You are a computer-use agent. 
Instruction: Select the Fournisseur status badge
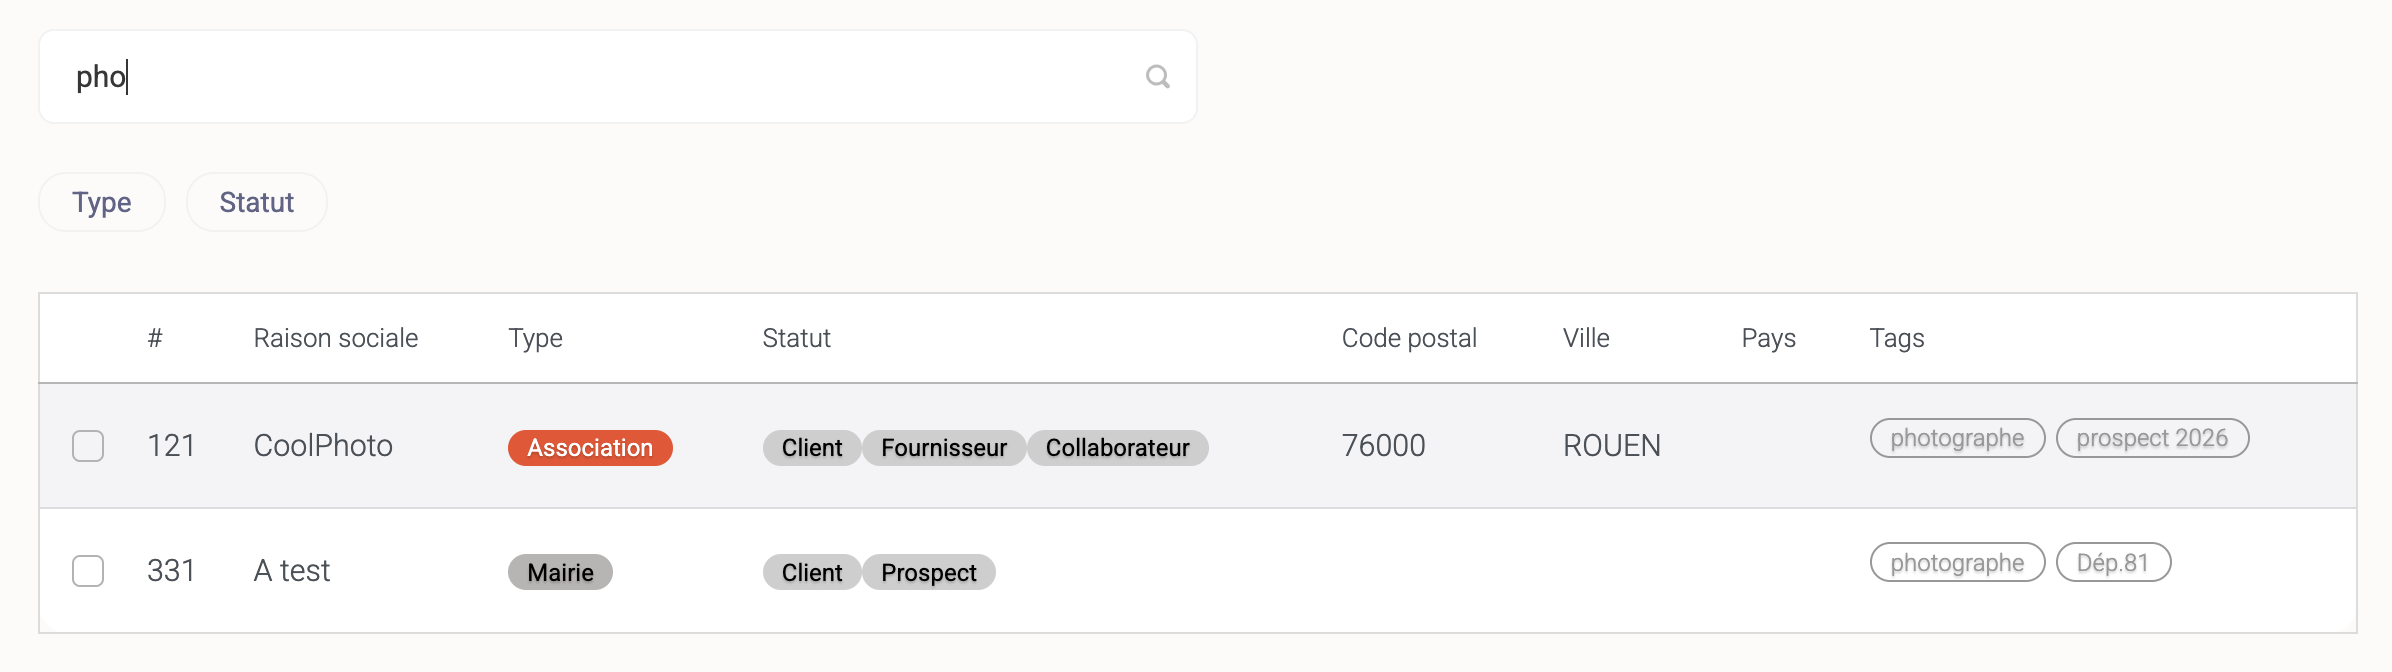click(943, 448)
